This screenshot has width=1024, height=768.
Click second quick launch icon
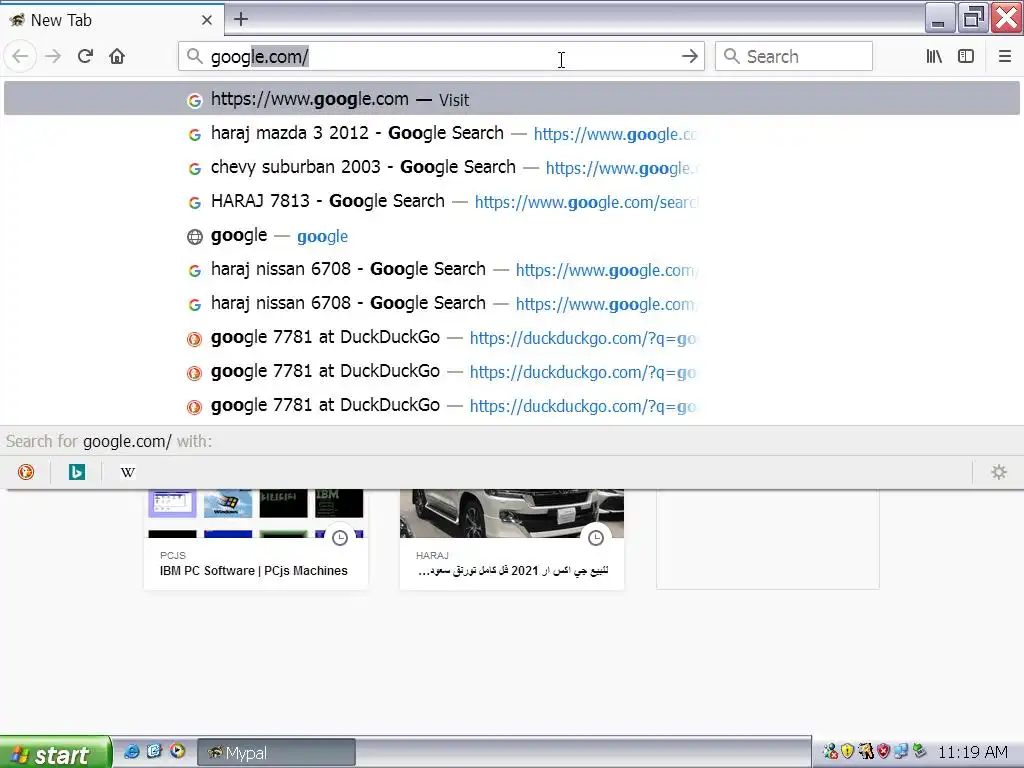tap(154, 752)
